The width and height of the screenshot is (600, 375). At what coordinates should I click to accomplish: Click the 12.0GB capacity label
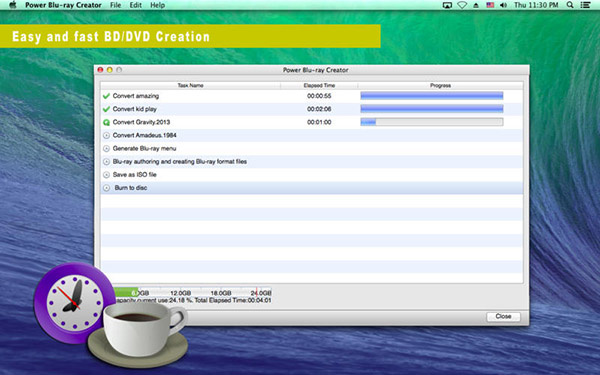pos(180,293)
